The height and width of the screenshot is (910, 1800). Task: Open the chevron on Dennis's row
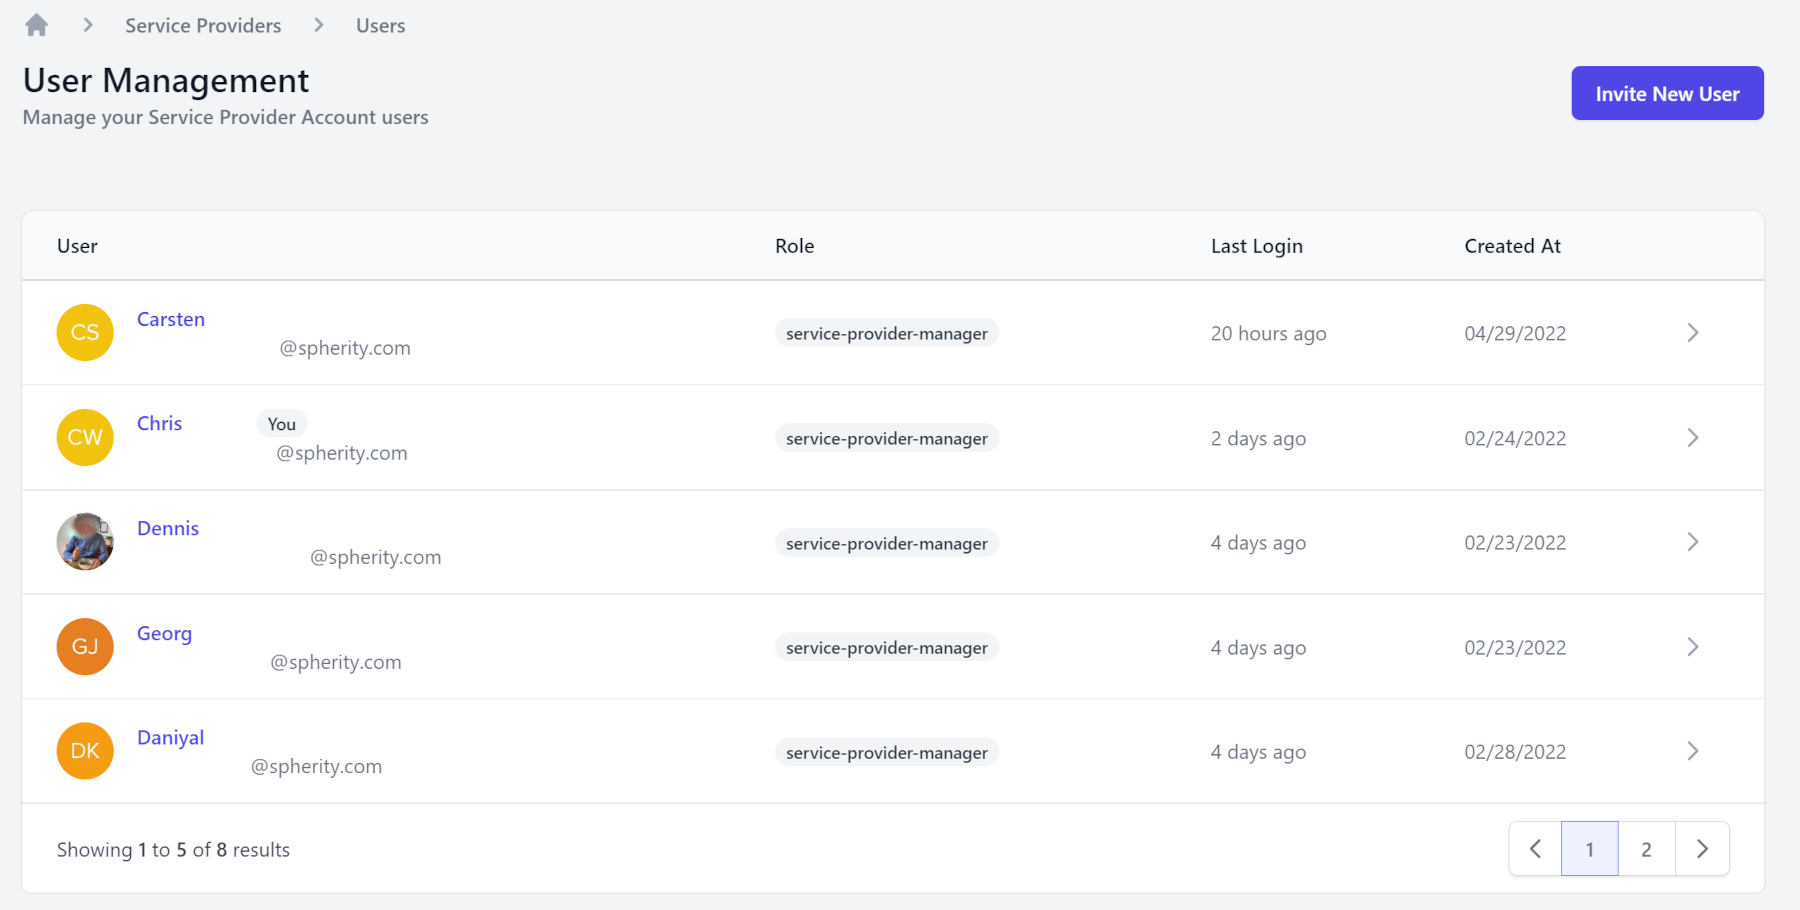tap(1693, 541)
